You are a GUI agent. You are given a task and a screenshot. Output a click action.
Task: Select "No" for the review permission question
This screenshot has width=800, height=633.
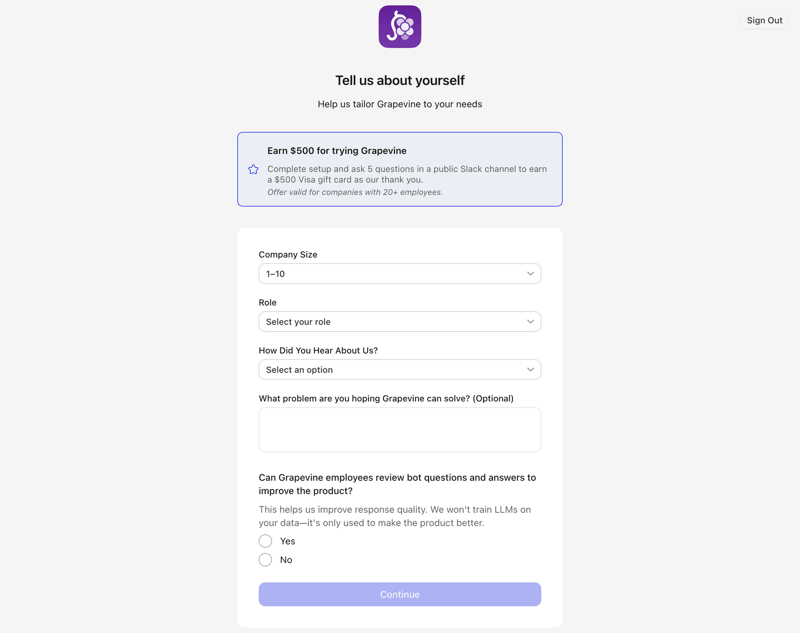(x=265, y=560)
